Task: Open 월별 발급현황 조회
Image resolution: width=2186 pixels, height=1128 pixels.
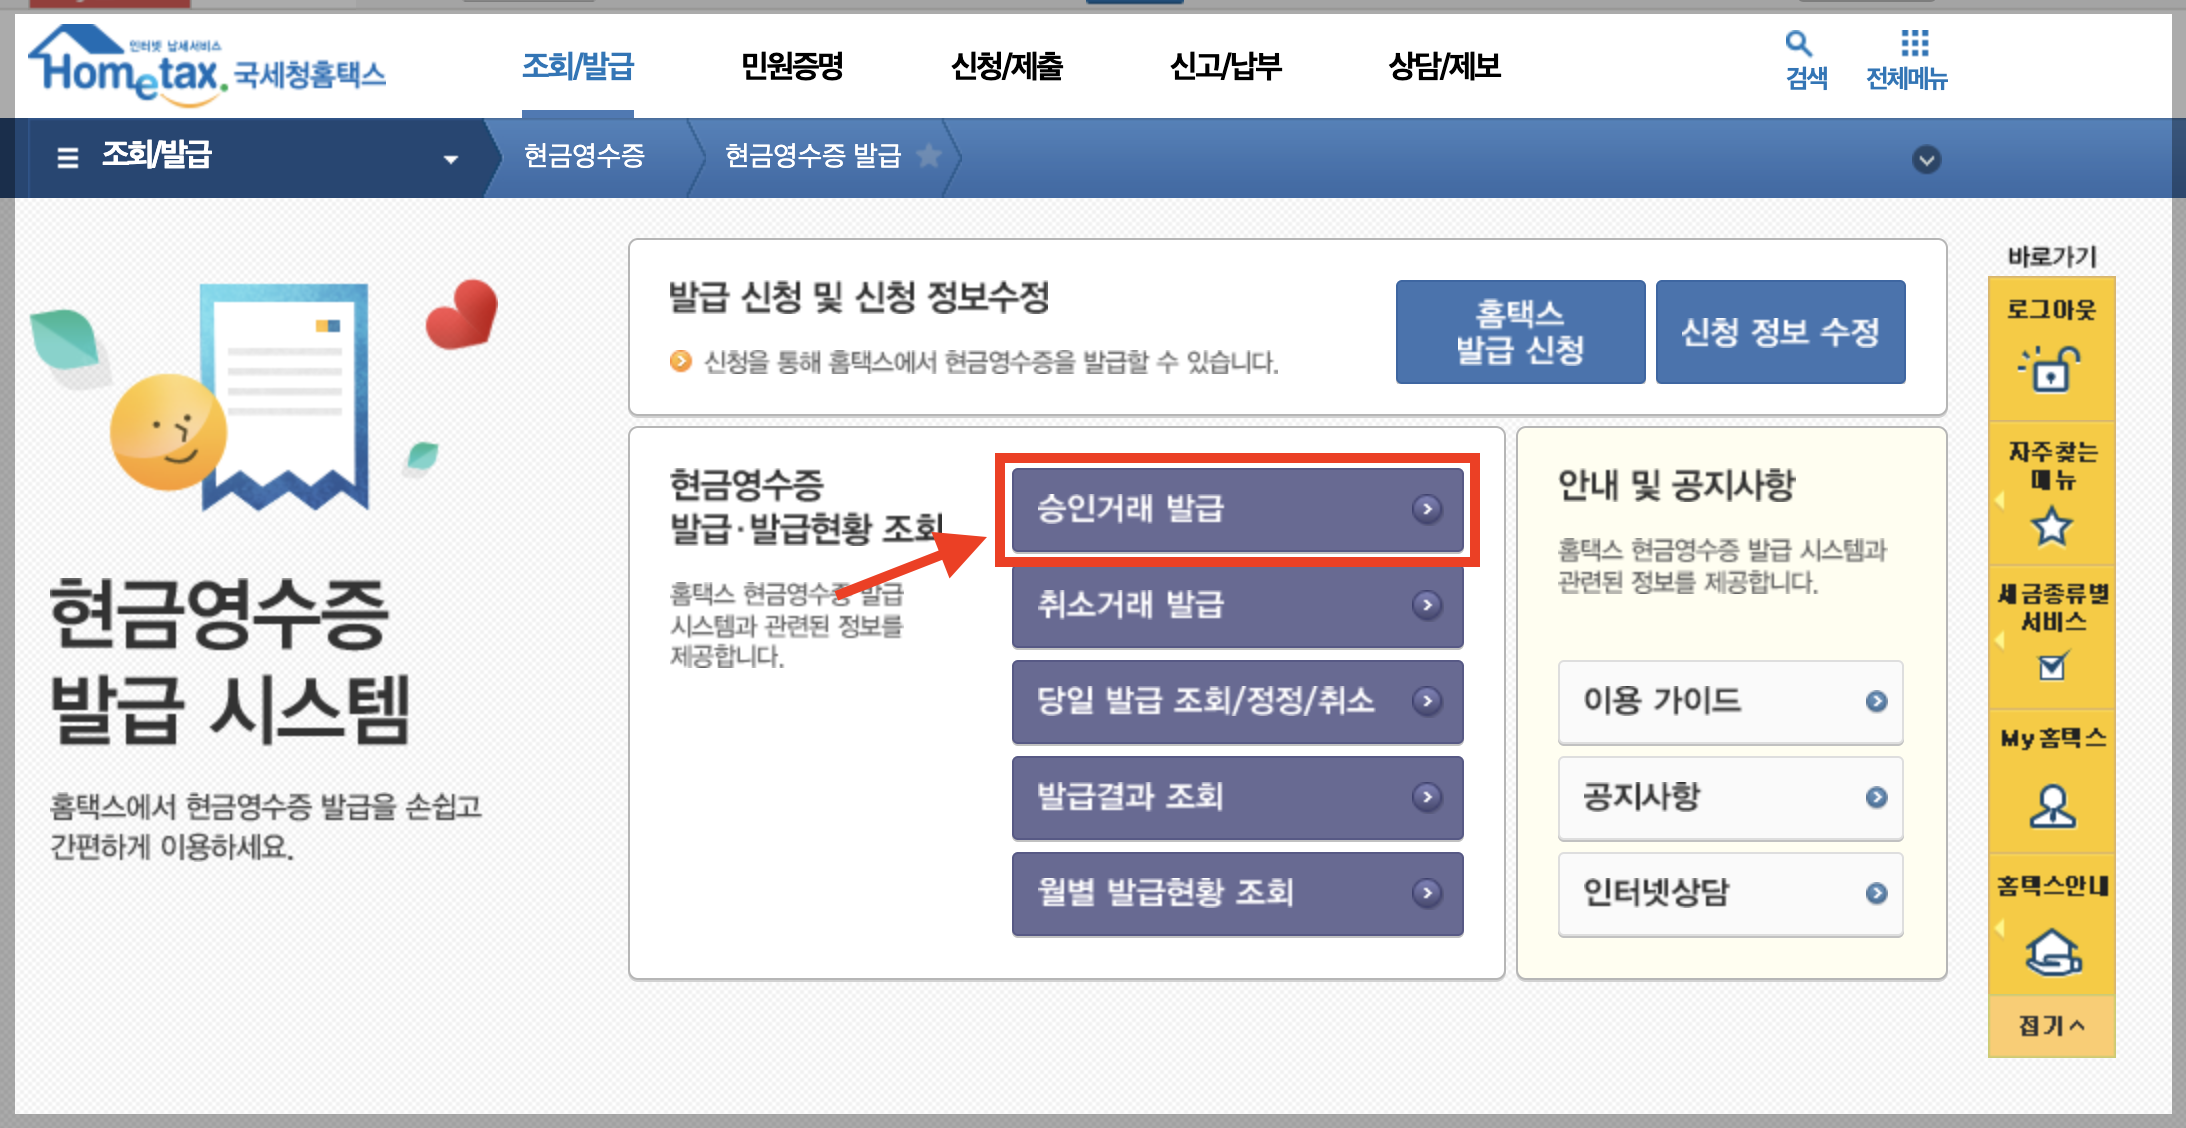Action: point(1237,893)
